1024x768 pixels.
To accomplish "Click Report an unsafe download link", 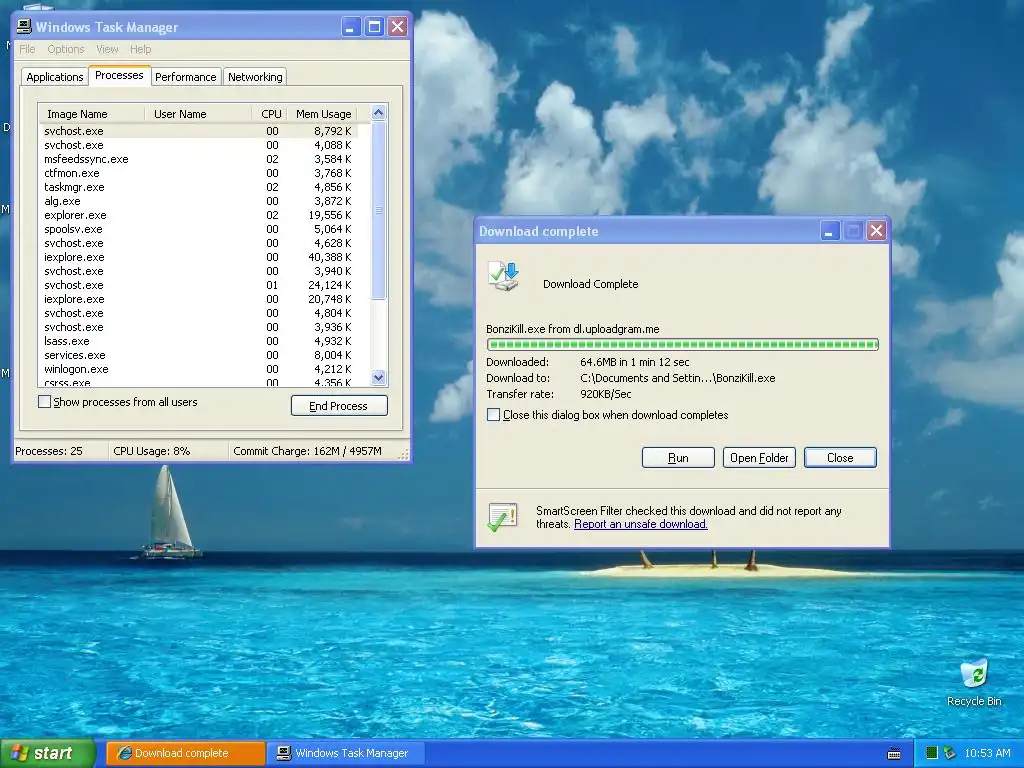I will pyautogui.click(x=640, y=524).
